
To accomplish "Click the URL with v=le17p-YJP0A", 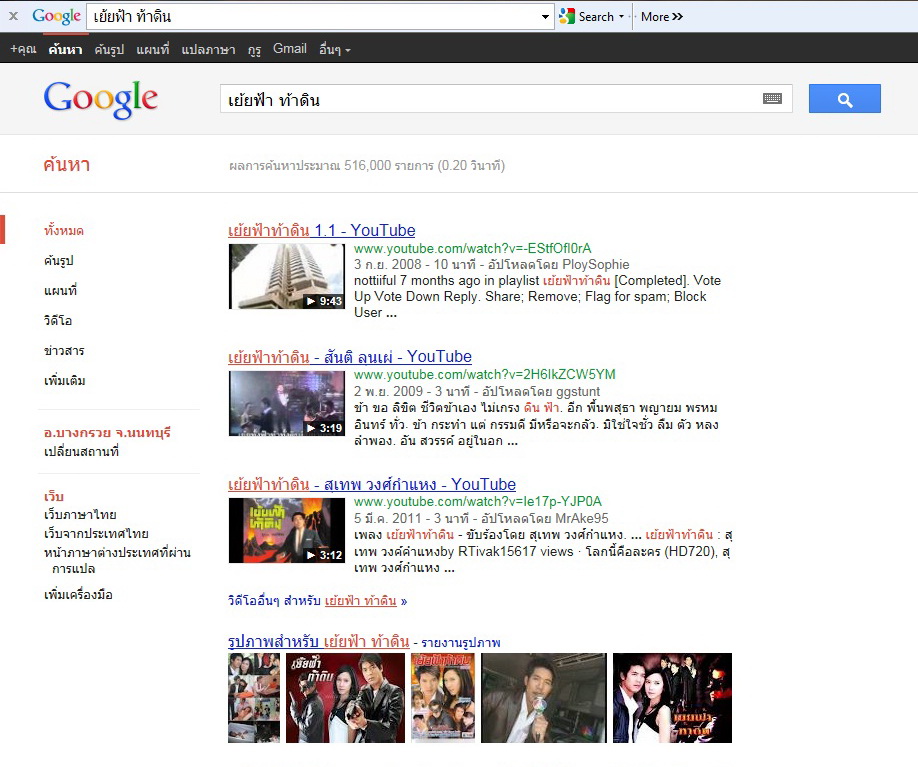I will (x=478, y=502).
